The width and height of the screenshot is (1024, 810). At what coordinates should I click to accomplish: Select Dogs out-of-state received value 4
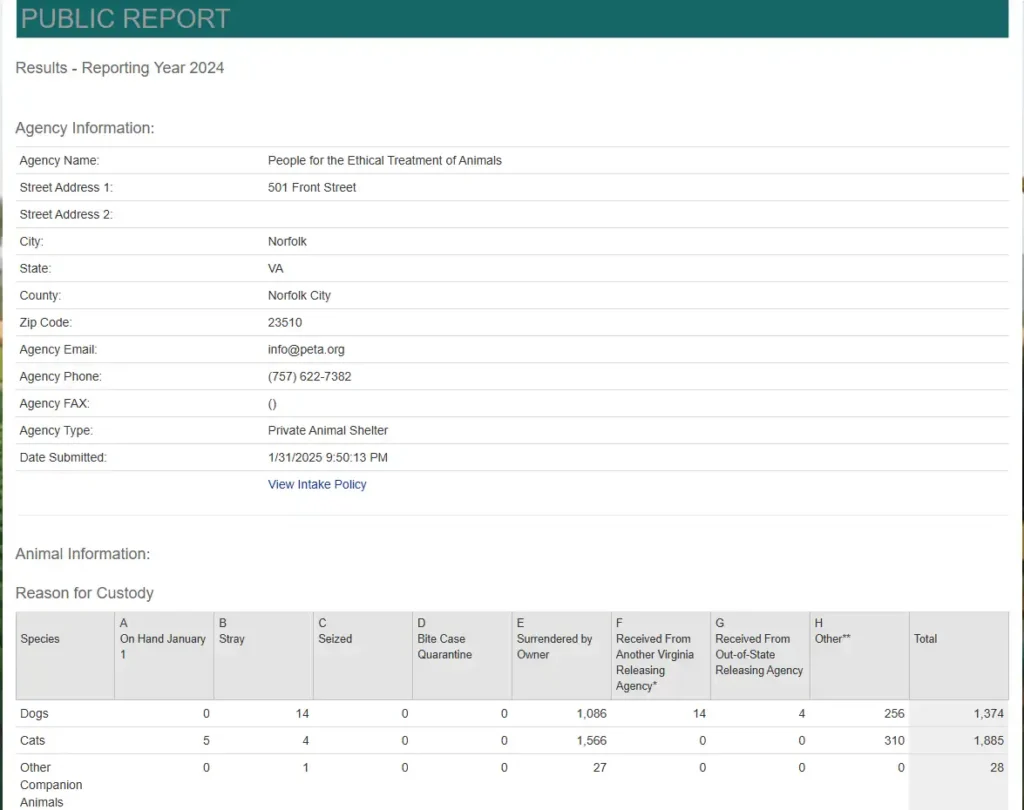(802, 713)
